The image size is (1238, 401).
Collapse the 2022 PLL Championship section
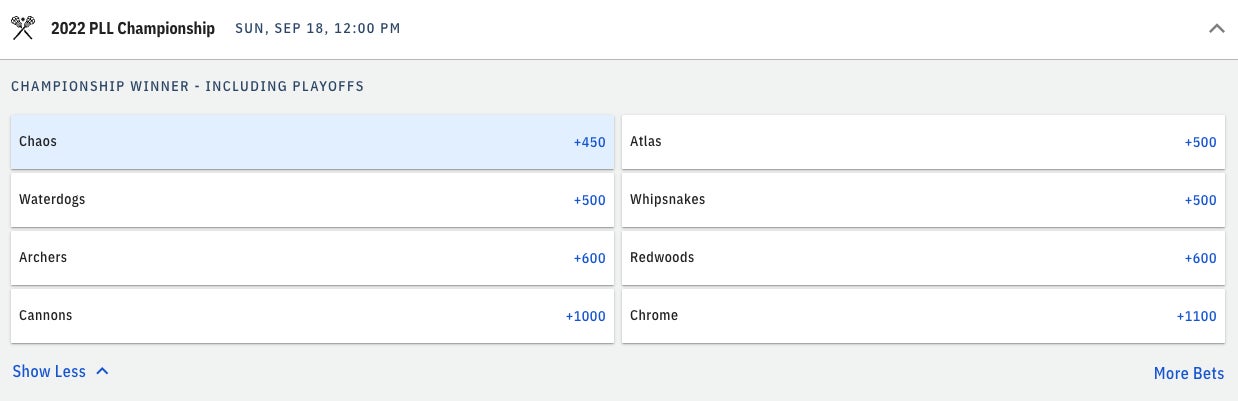point(1216,29)
